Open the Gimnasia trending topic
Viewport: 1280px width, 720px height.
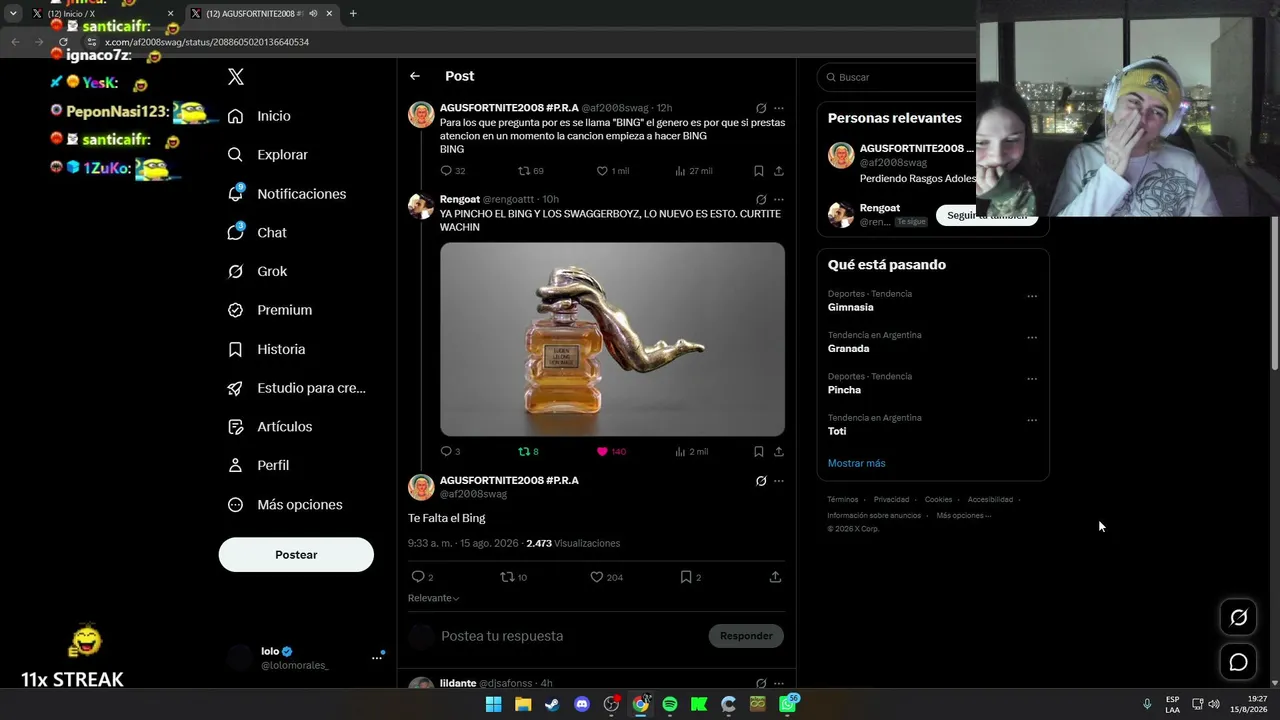[851, 308]
